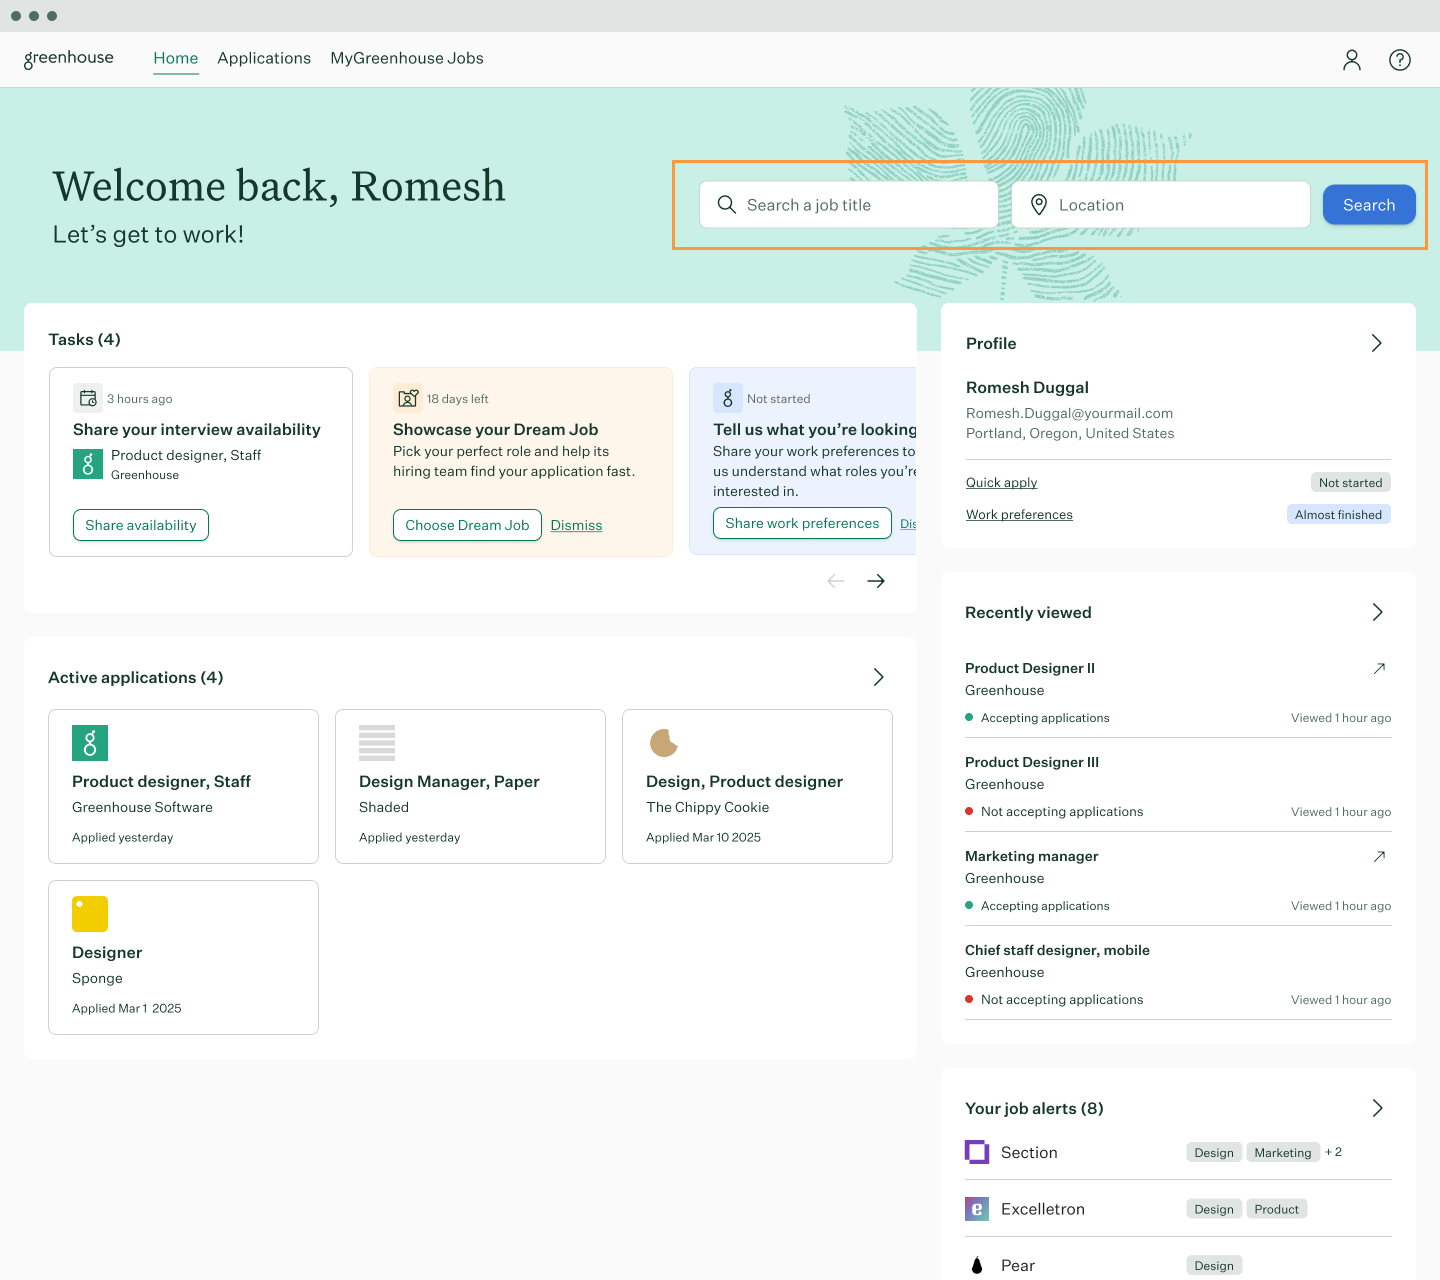Expand the Recently viewed chevron
This screenshot has height=1280, width=1440.
click(x=1377, y=612)
